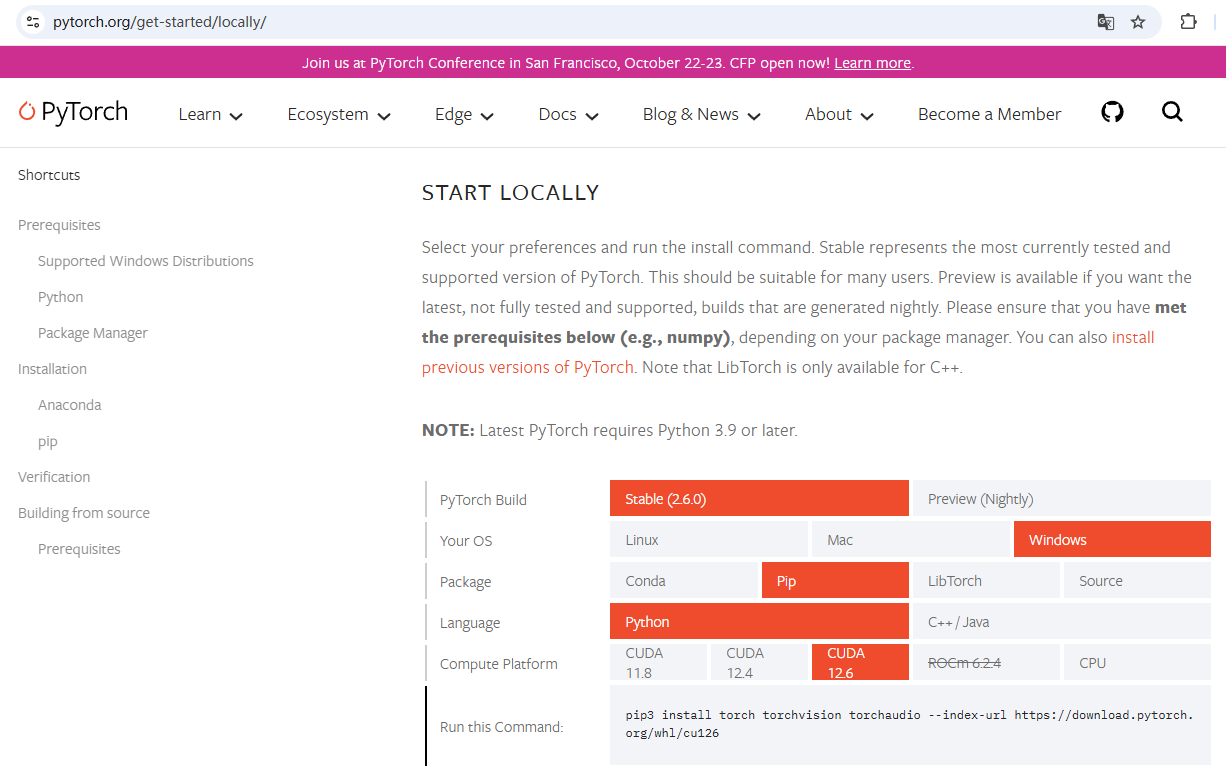The image size is (1226, 778).
Task: Click the Your OS row label
Action: point(466,541)
